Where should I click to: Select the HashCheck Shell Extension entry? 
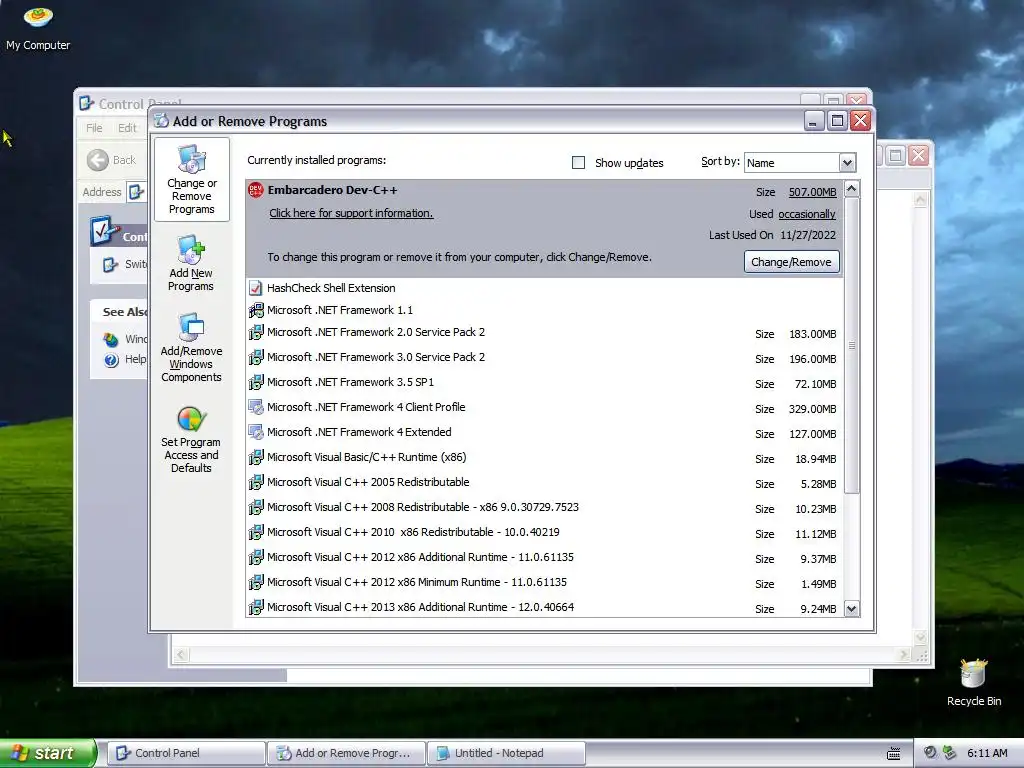pyautogui.click(x=545, y=288)
